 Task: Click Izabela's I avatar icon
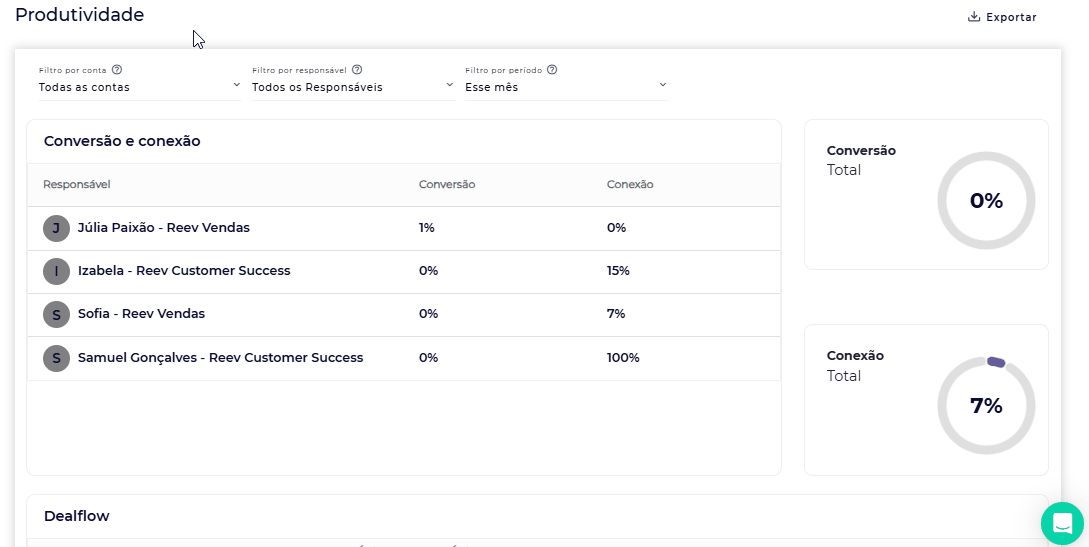(x=56, y=271)
